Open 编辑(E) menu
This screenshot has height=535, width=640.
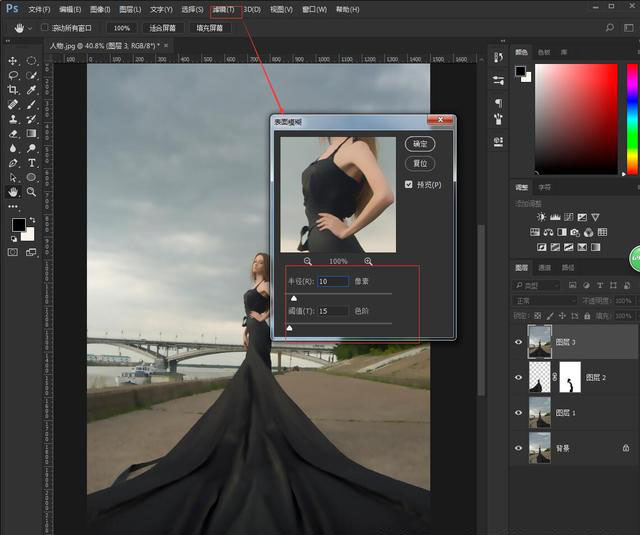click(70, 9)
